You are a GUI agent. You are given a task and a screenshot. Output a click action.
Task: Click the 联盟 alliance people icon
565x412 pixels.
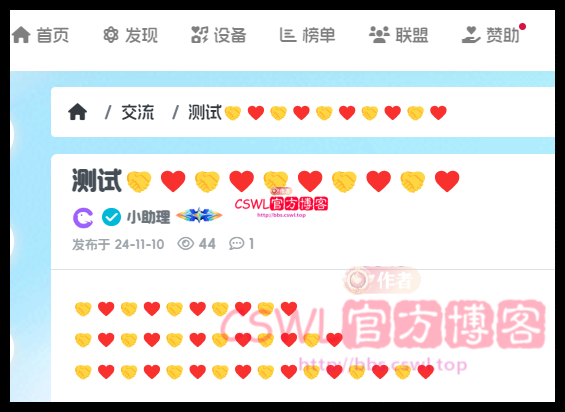click(x=379, y=35)
